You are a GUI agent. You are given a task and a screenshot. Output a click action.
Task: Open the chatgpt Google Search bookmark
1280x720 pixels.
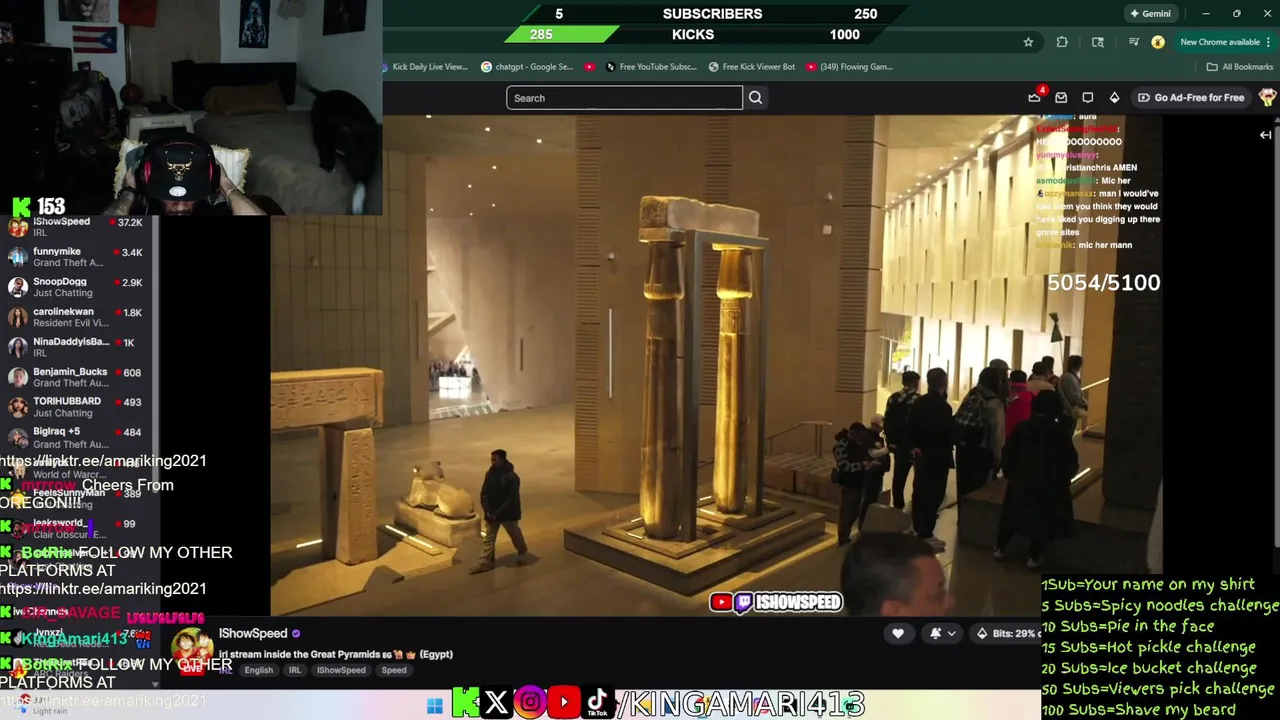coord(527,67)
